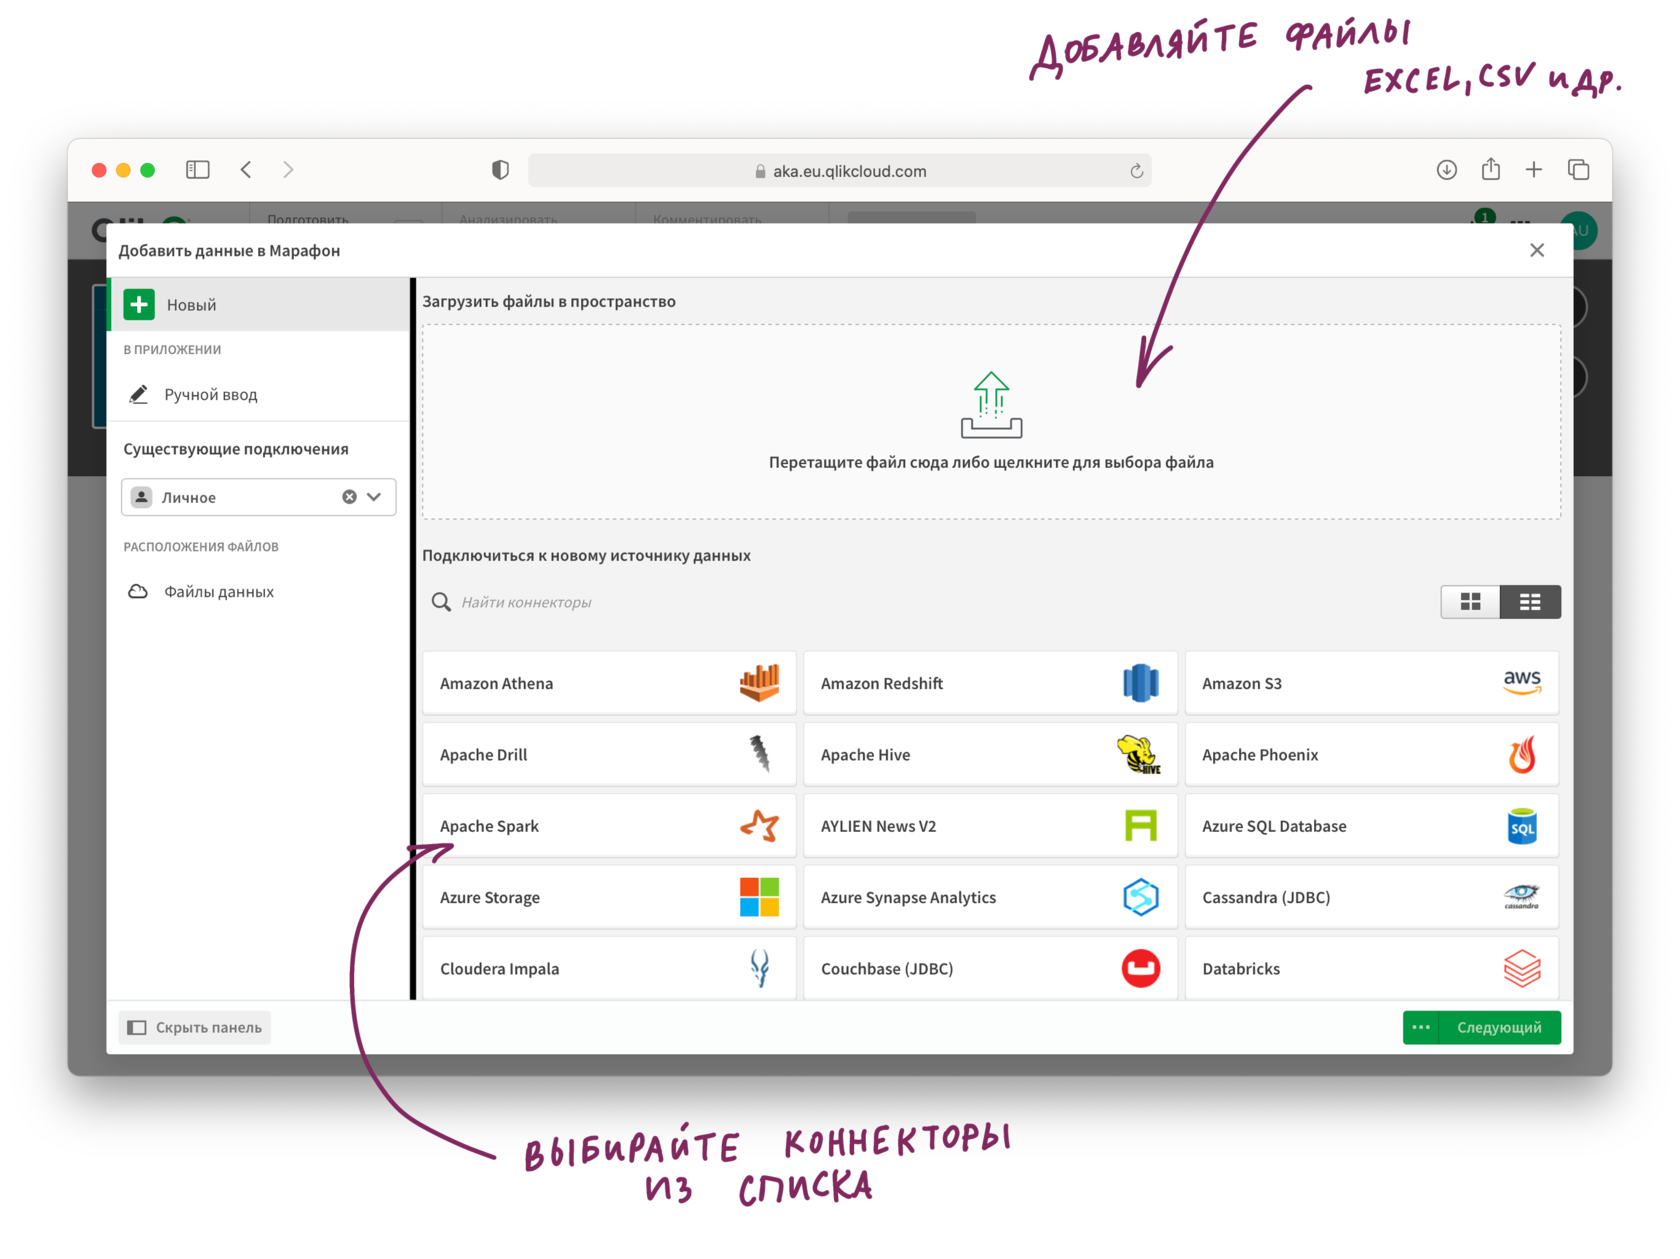Select the Databricks connector
The image size is (1680, 1259).
[1371, 968]
